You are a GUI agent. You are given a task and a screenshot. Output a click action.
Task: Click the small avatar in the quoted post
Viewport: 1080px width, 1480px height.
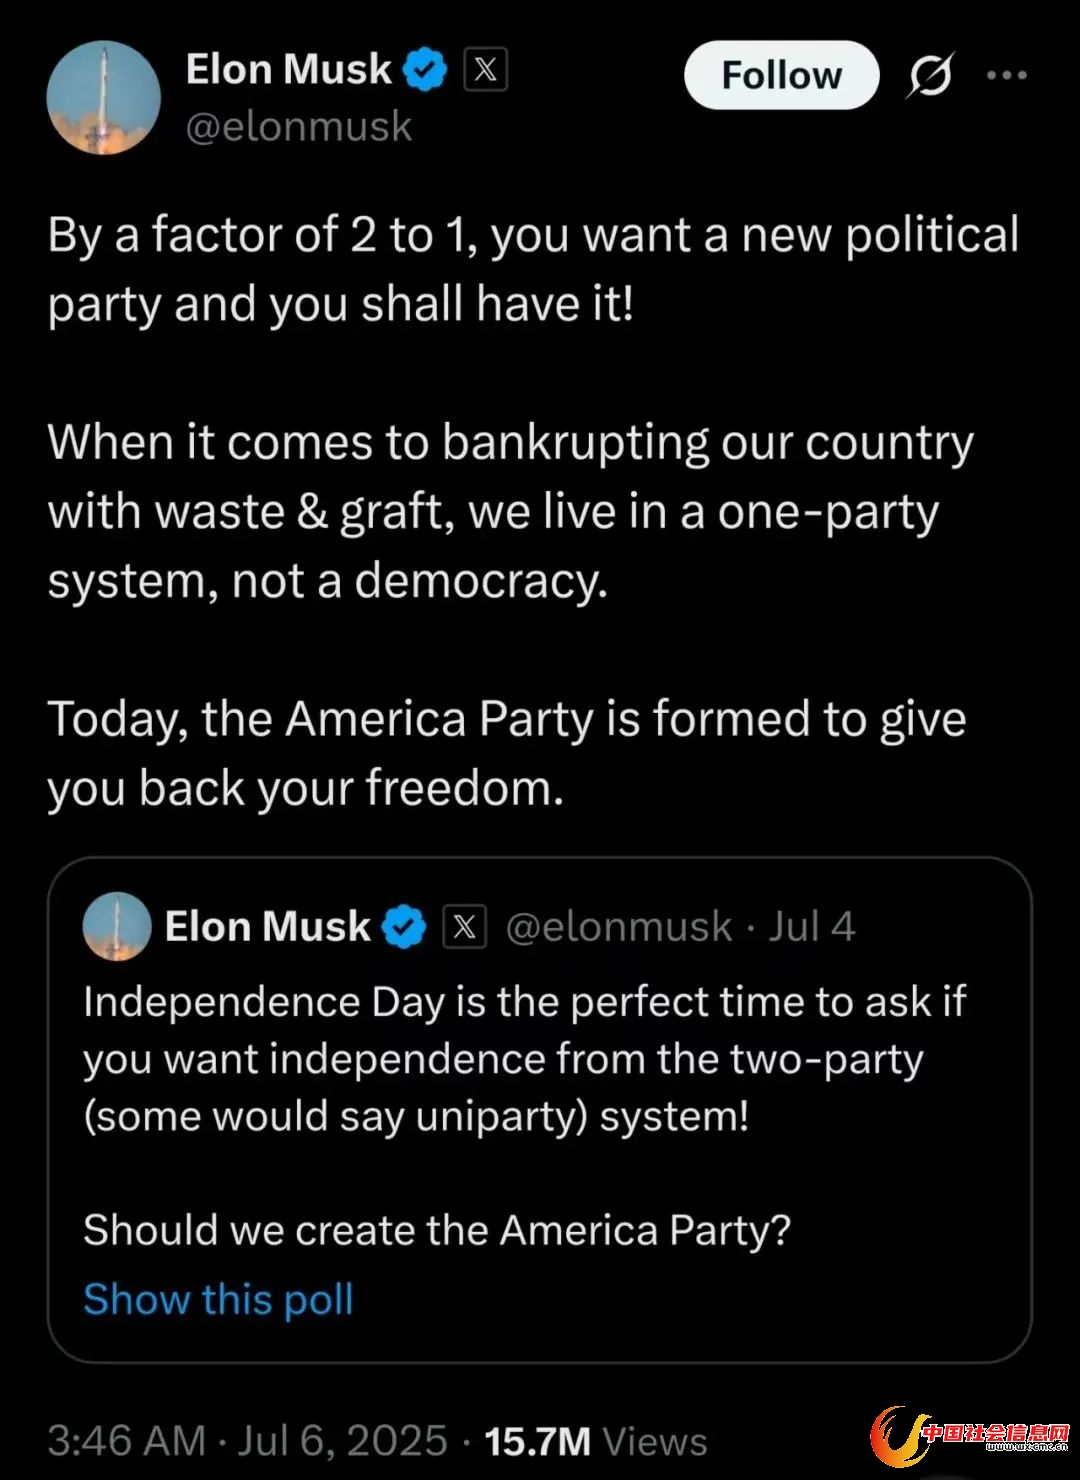click(117, 926)
